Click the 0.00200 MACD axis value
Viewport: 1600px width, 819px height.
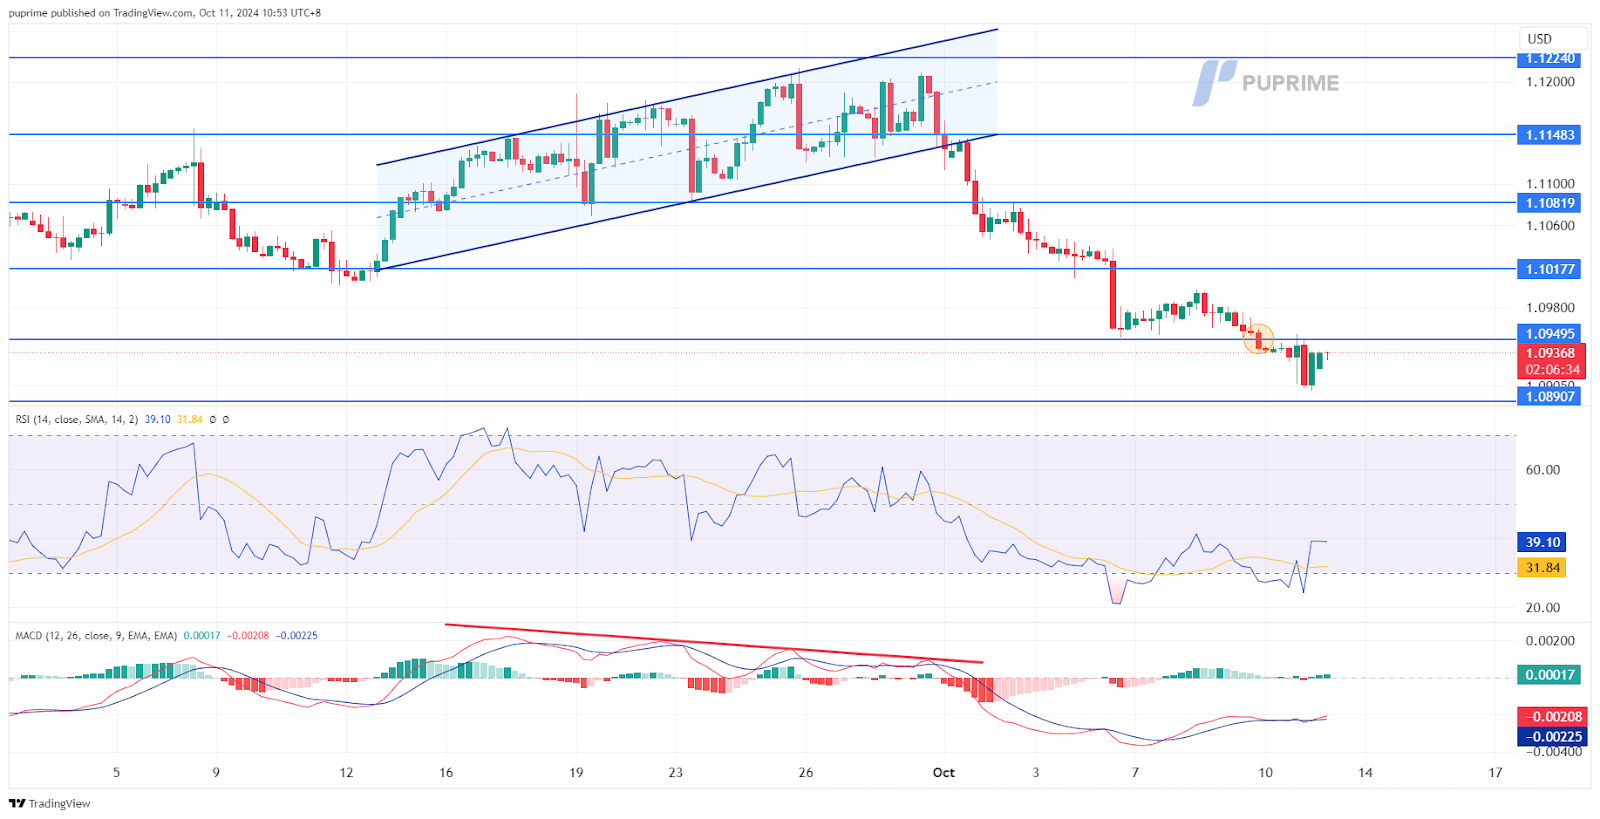pos(1550,641)
